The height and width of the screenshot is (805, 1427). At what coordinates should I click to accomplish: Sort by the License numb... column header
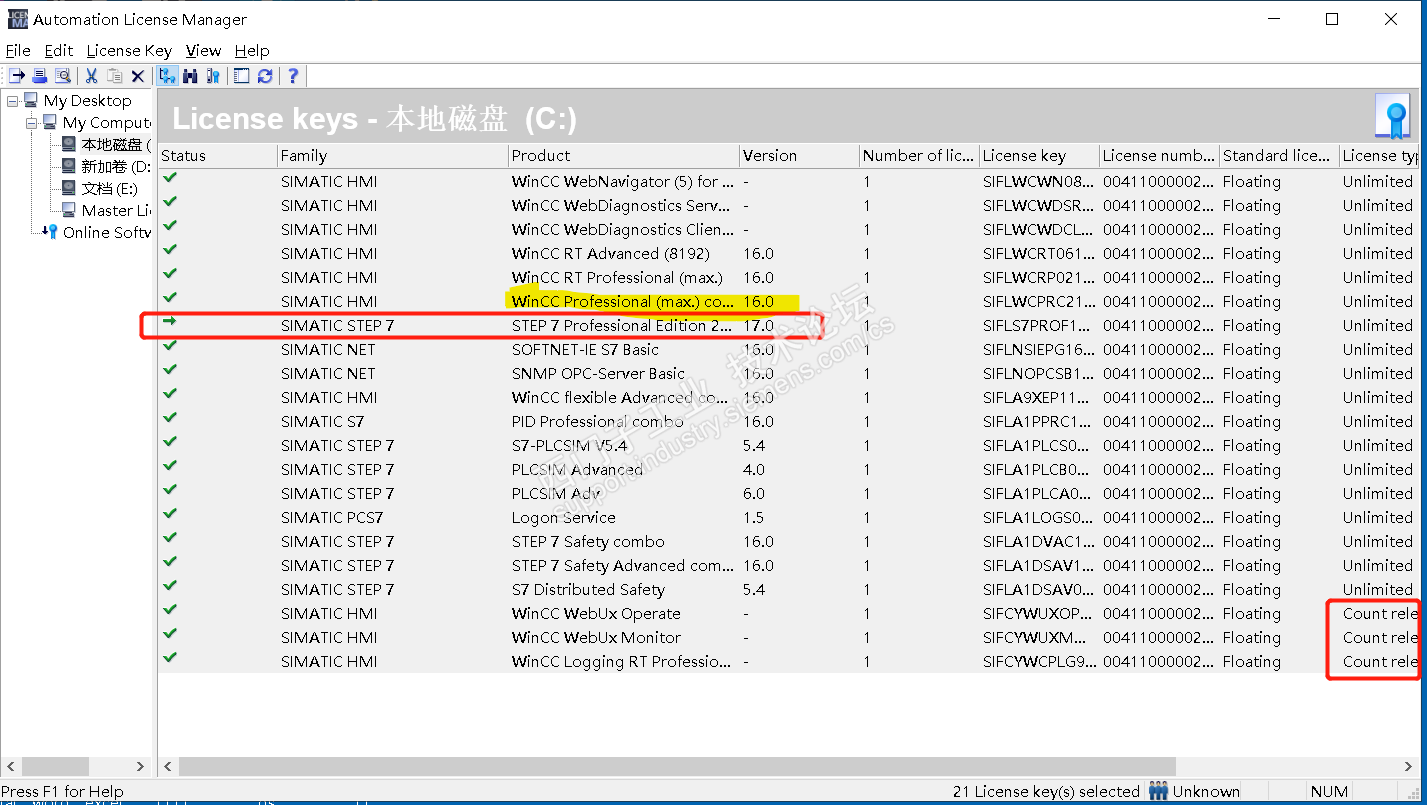pos(1160,155)
